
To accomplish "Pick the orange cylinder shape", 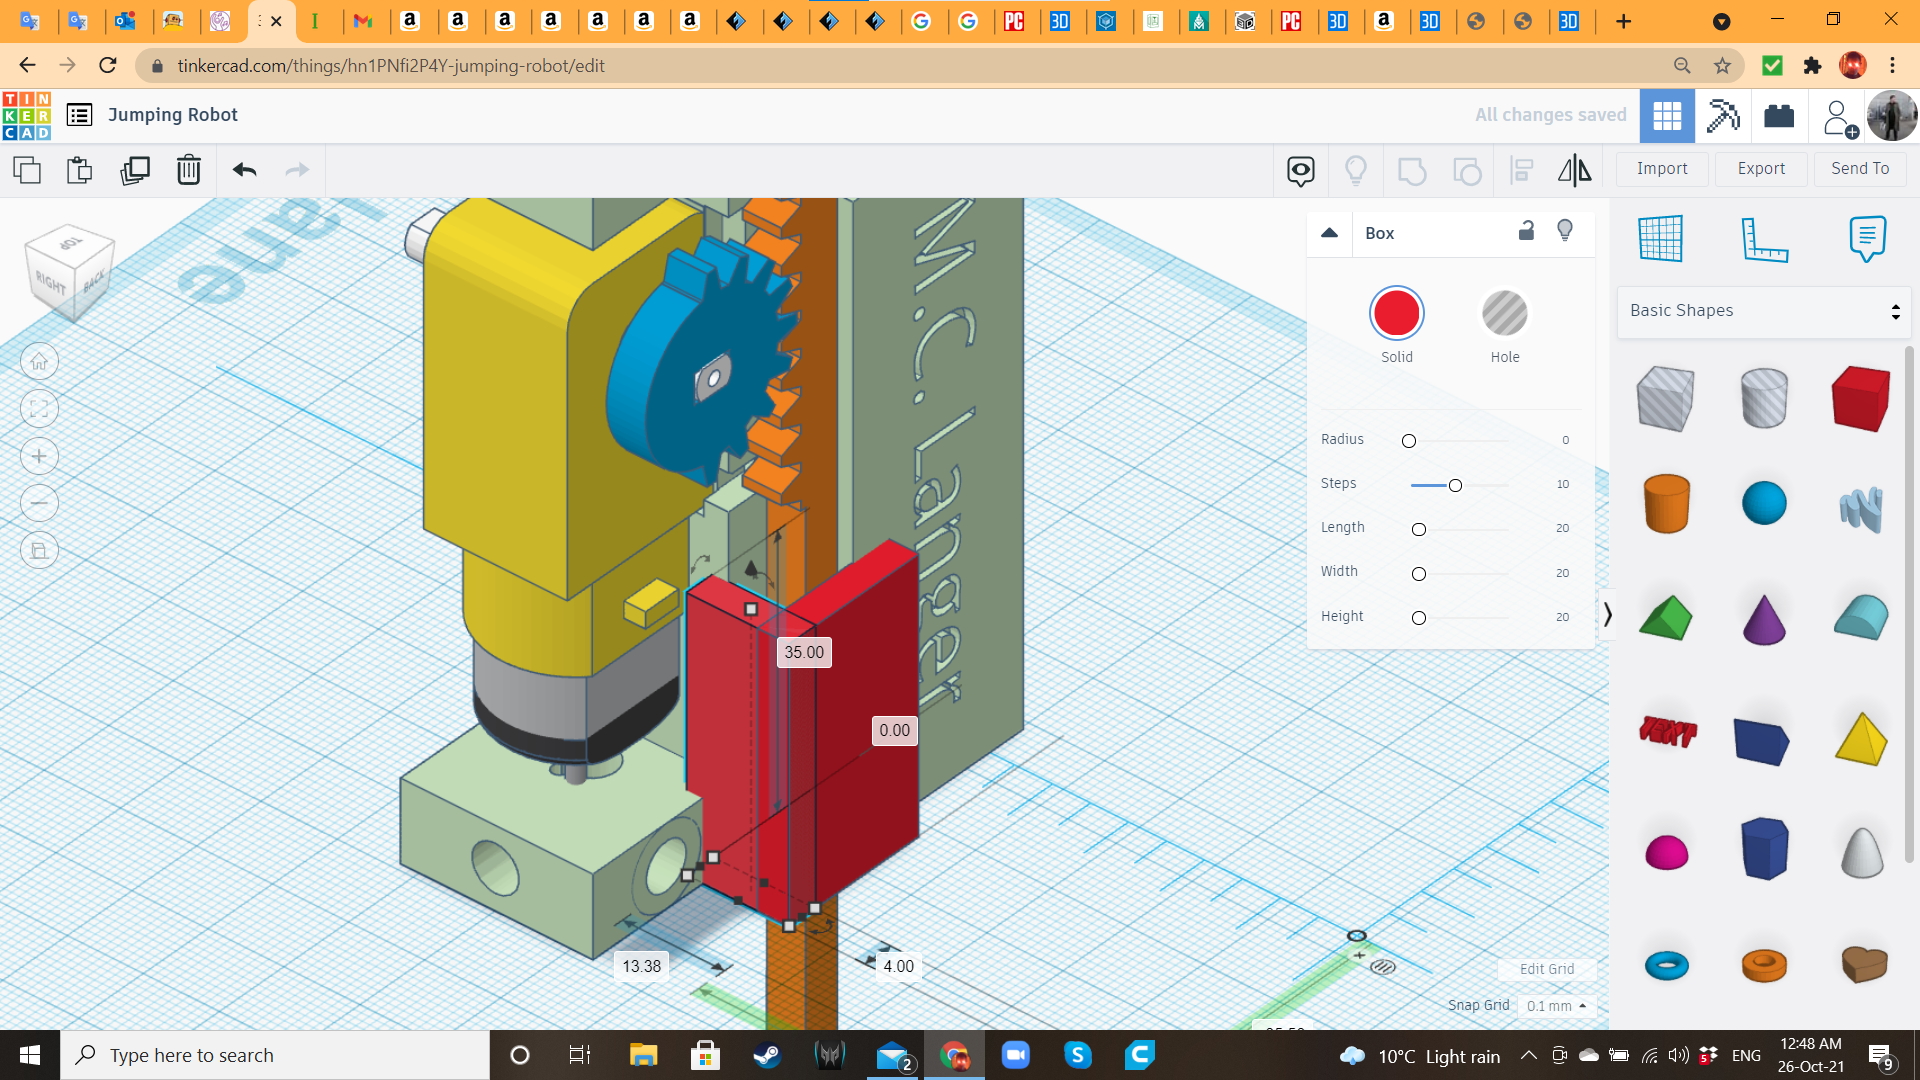I will coord(1666,503).
